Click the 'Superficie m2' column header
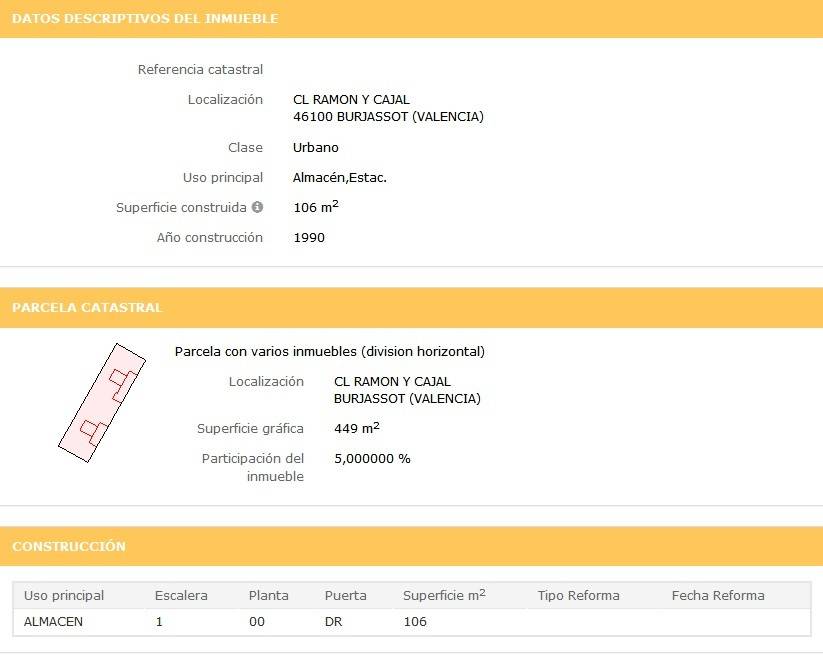The height and width of the screenshot is (655, 823). (x=444, y=595)
